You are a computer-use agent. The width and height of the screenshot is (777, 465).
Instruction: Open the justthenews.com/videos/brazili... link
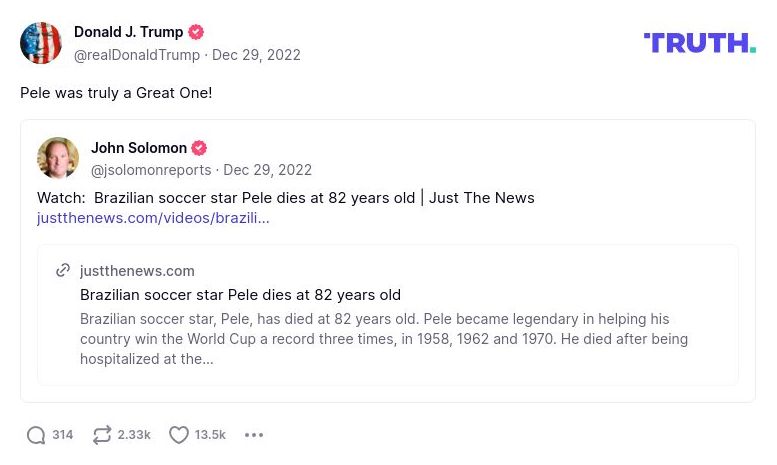tap(153, 218)
